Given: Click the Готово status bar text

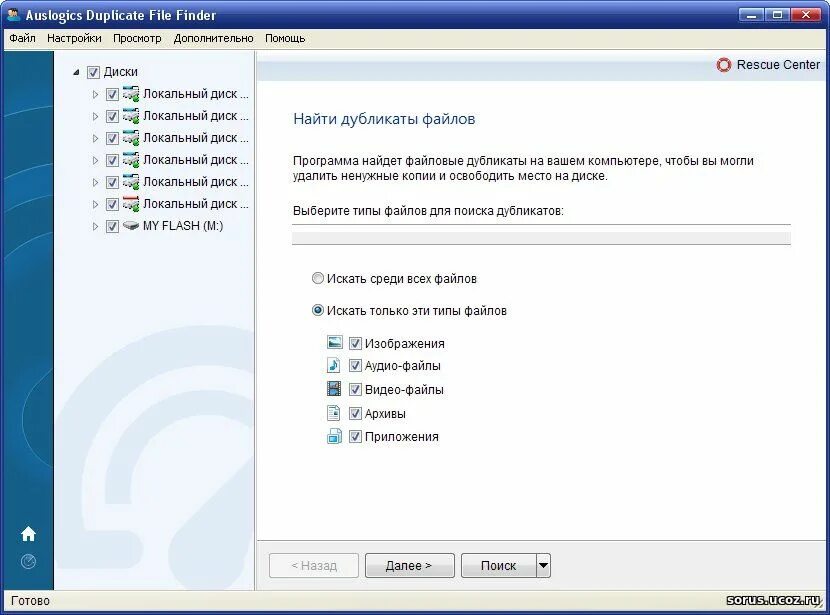Looking at the screenshot, I should 30,601.
